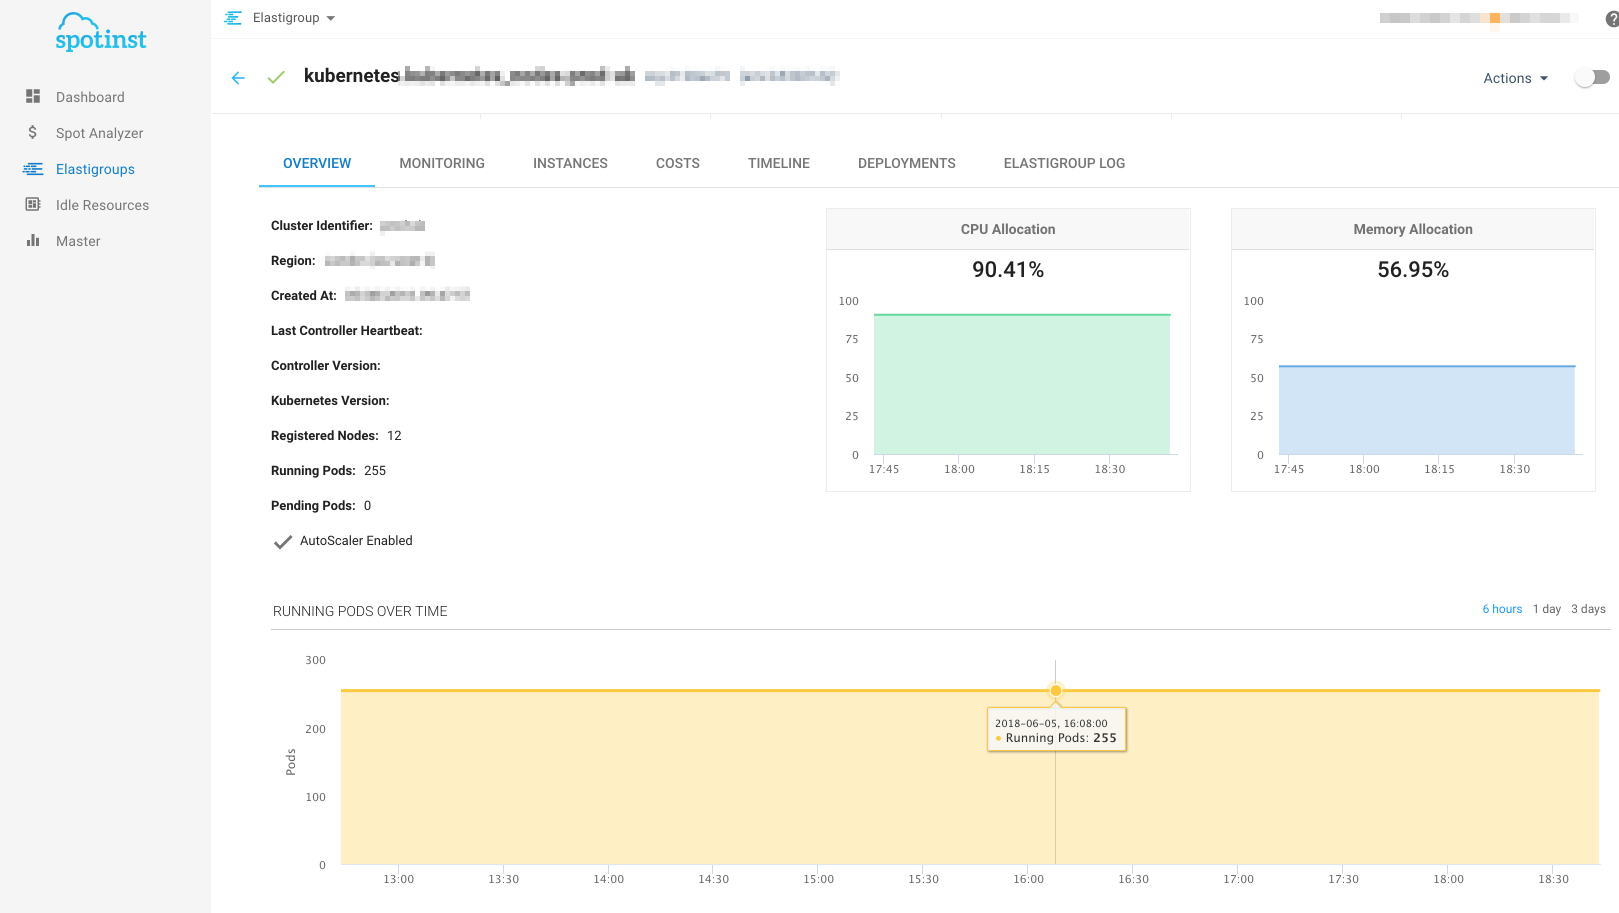1619x913 pixels.
Task: Click the data point marker on pods chart
Action: [1055, 690]
